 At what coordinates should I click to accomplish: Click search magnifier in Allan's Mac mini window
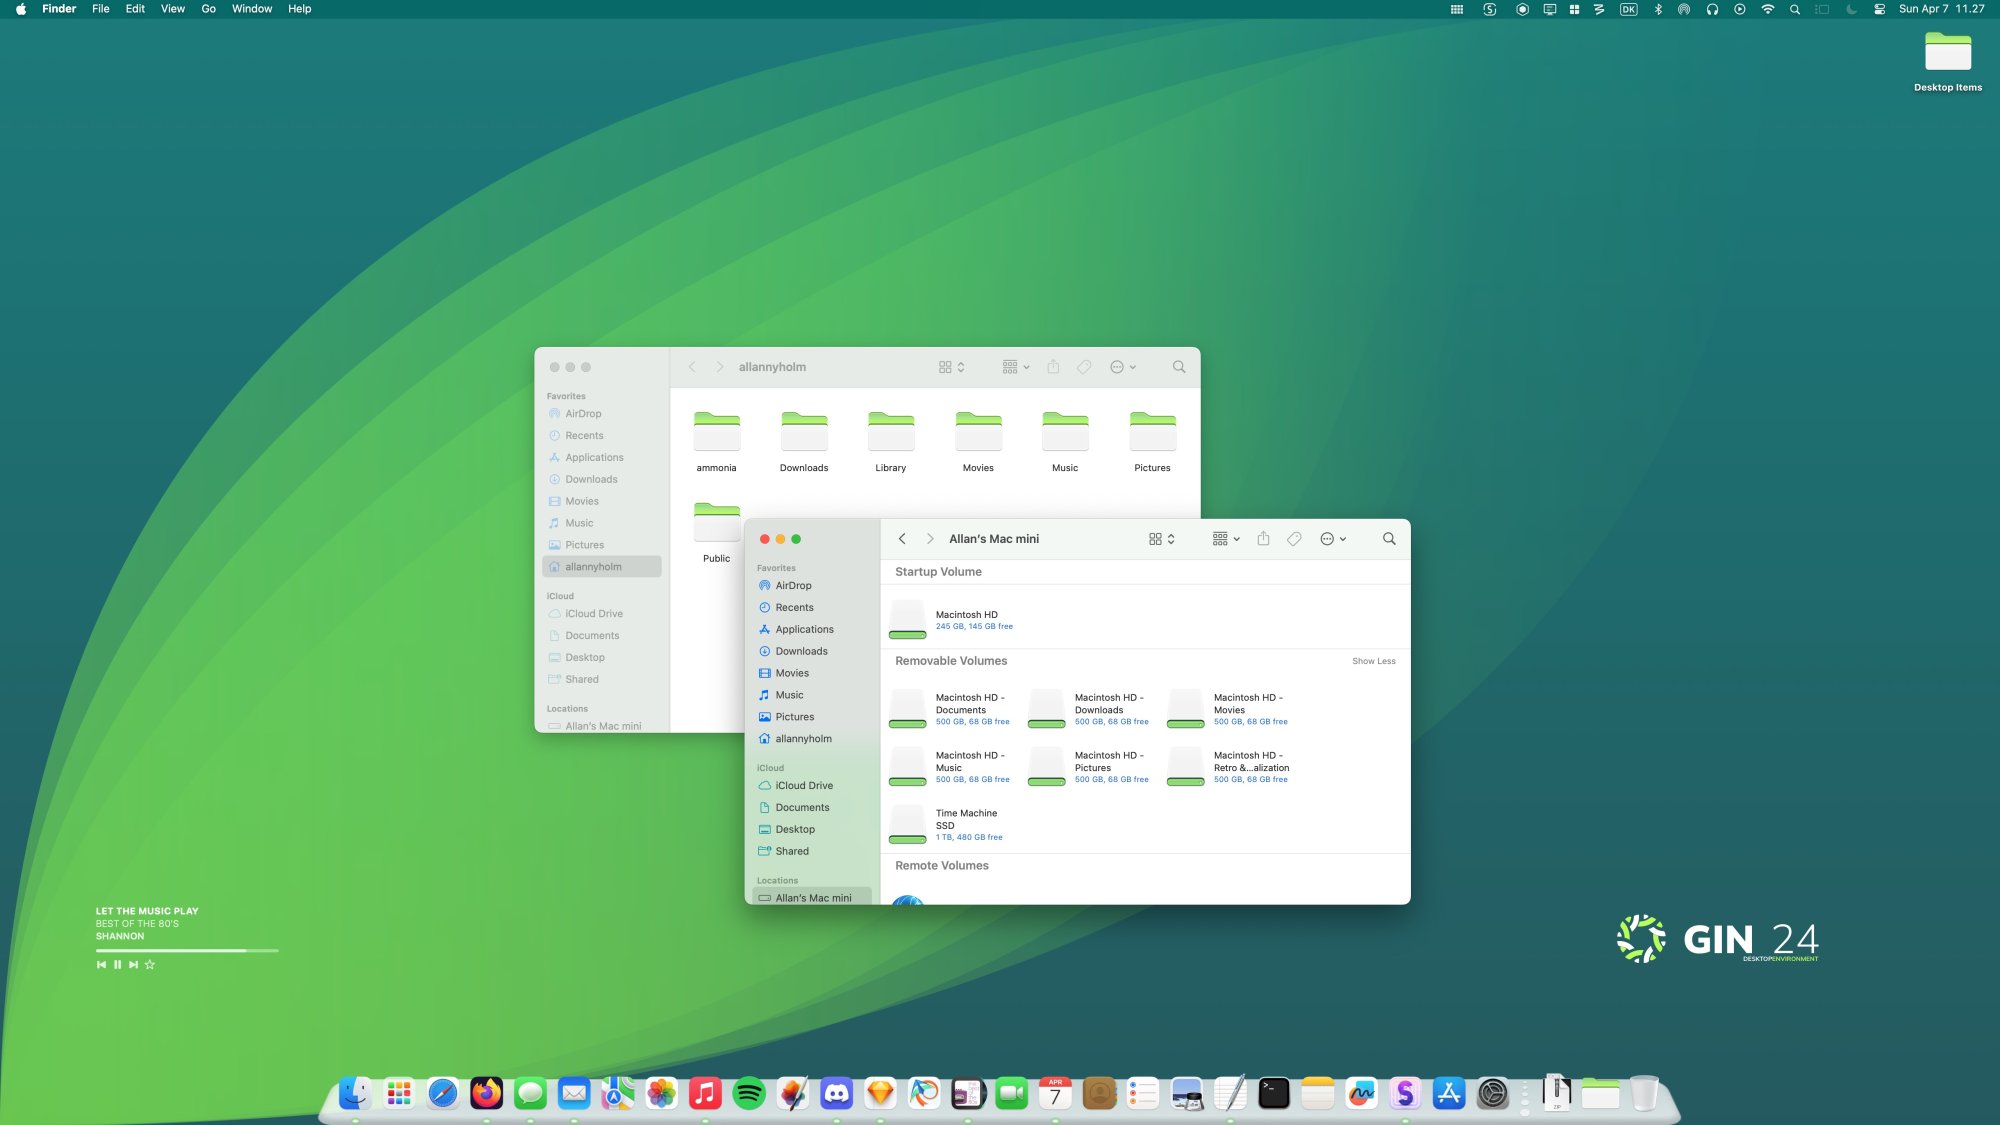[1389, 539]
